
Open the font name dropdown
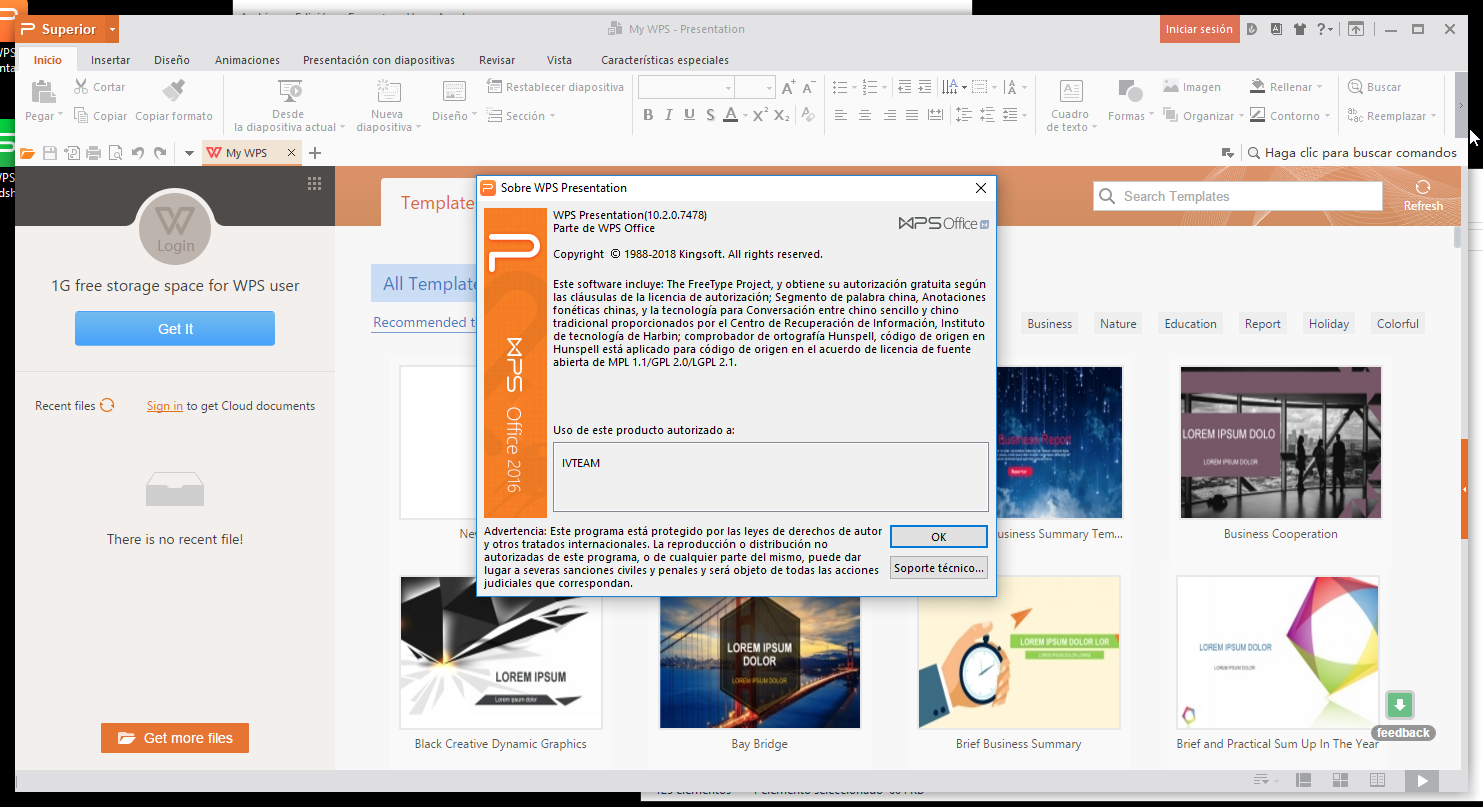(728, 88)
